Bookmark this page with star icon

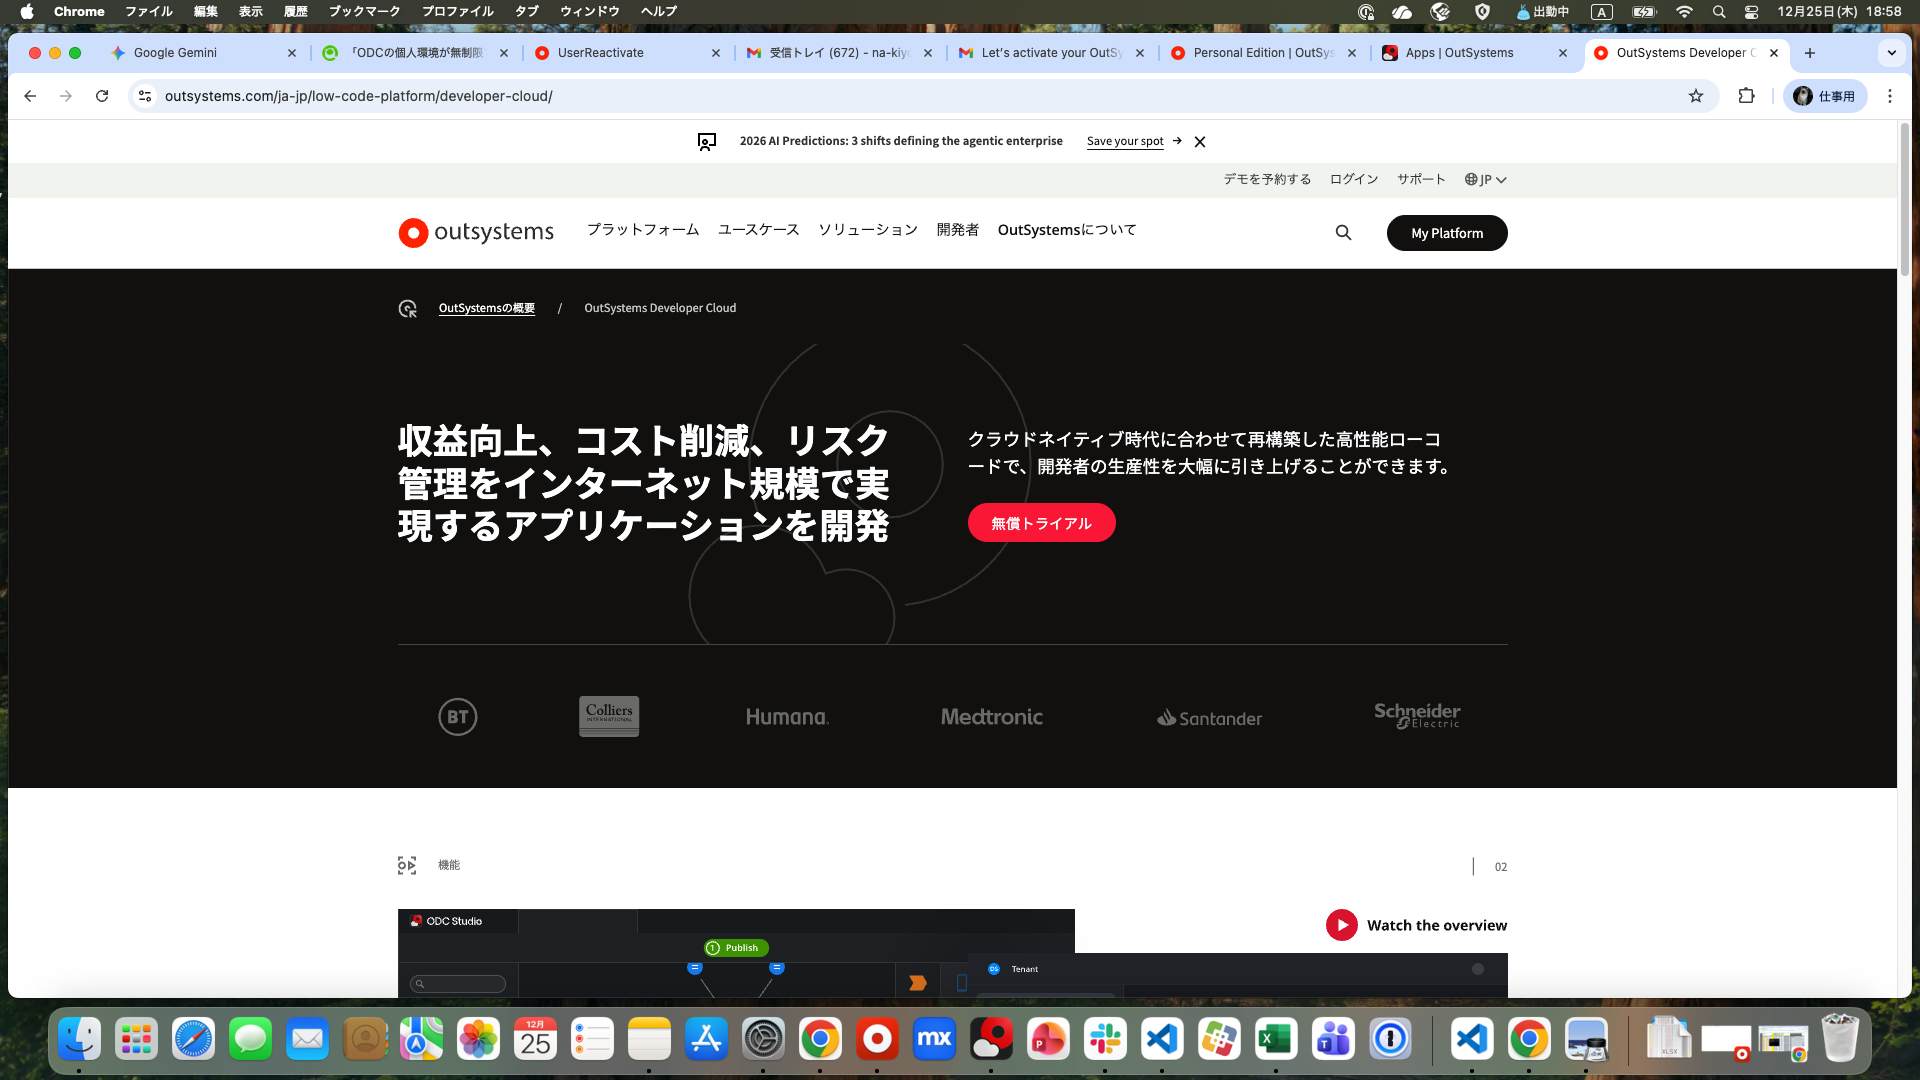(x=1696, y=96)
